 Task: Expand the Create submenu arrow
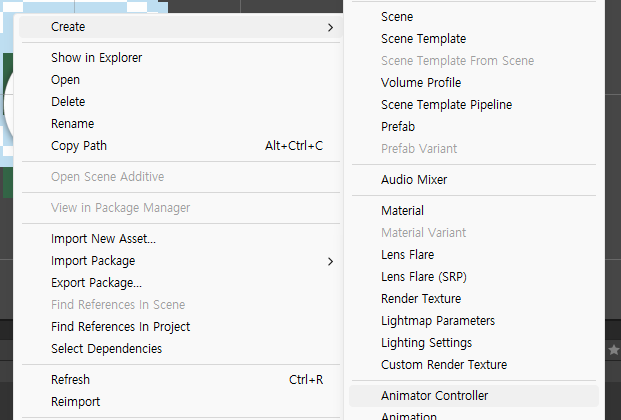click(330, 27)
